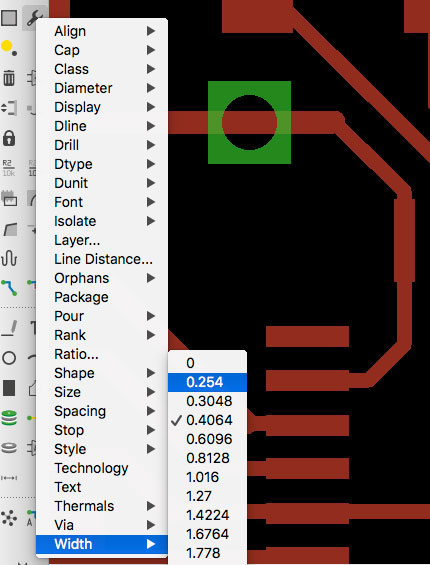Select the Signal tool with green dot and yellow line
The image size is (430, 565).
[x=32, y=418]
